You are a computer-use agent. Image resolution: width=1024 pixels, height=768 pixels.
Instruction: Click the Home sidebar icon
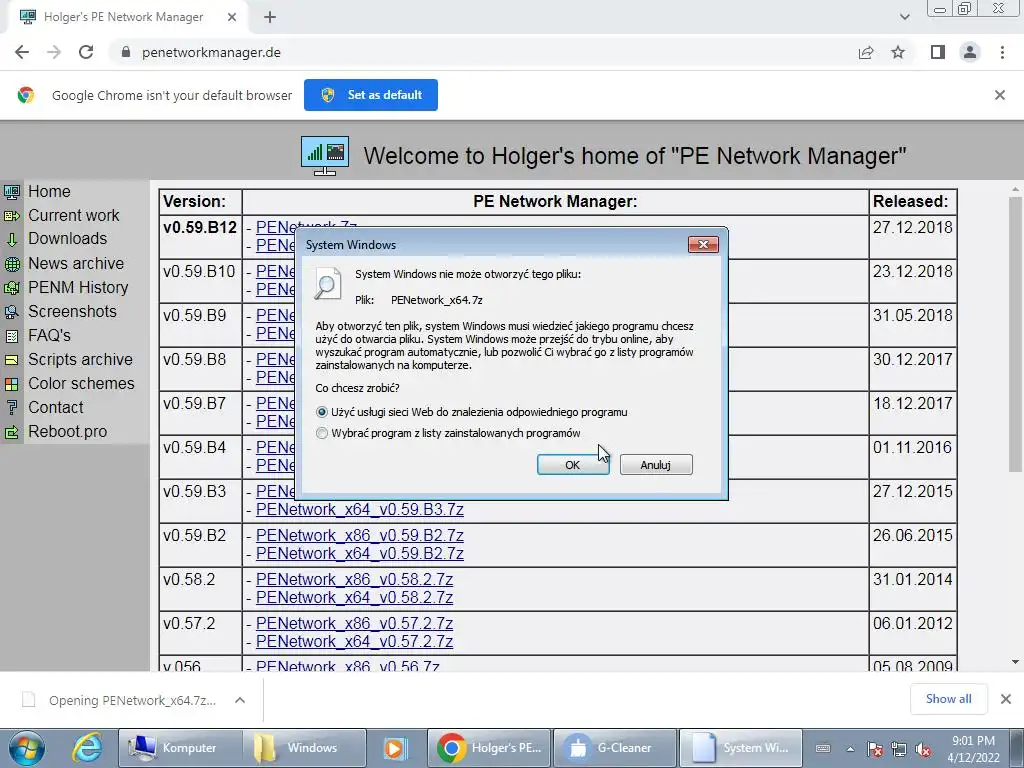[12, 192]
